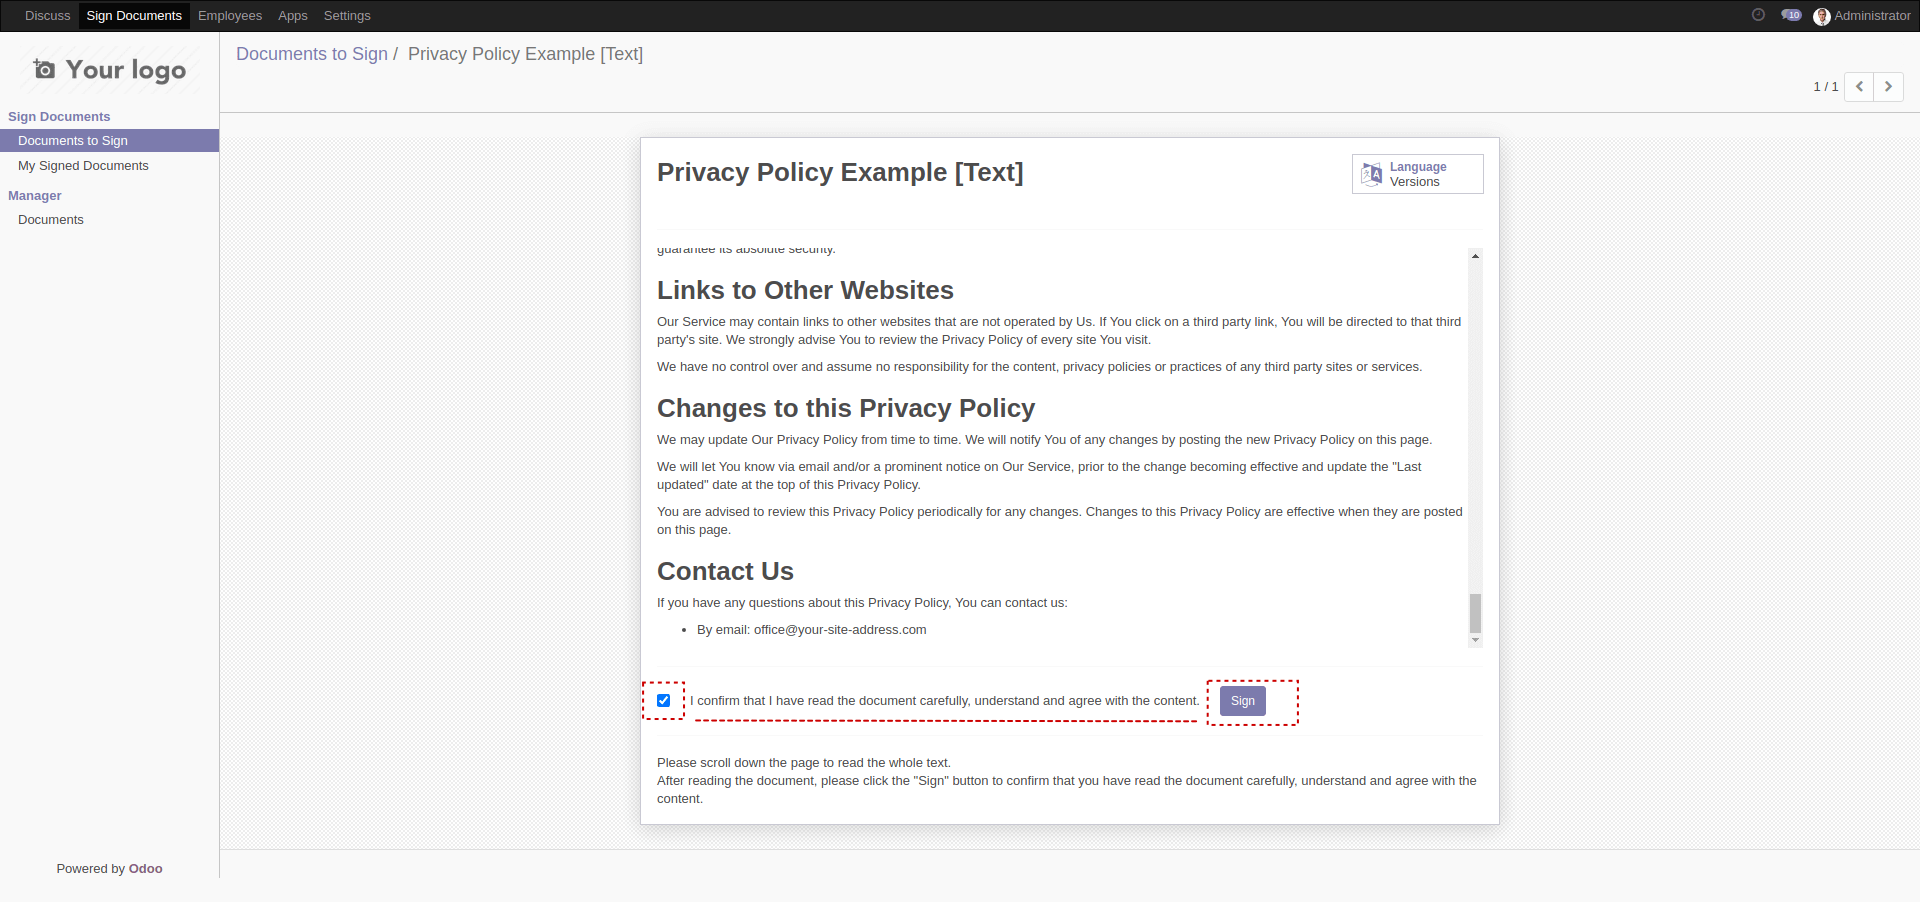This screenshot has width=1920, height=902.
Task: Open the Employees menu
Action: tap(230, 16)
